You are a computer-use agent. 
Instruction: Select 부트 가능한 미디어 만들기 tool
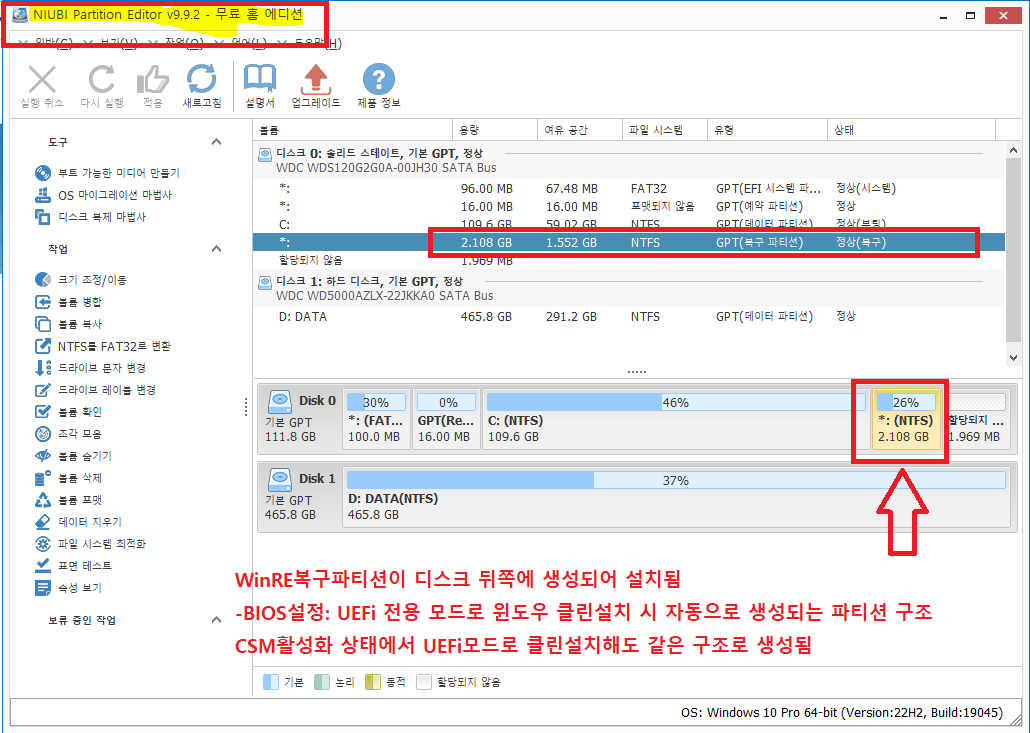tap(107, 173)
